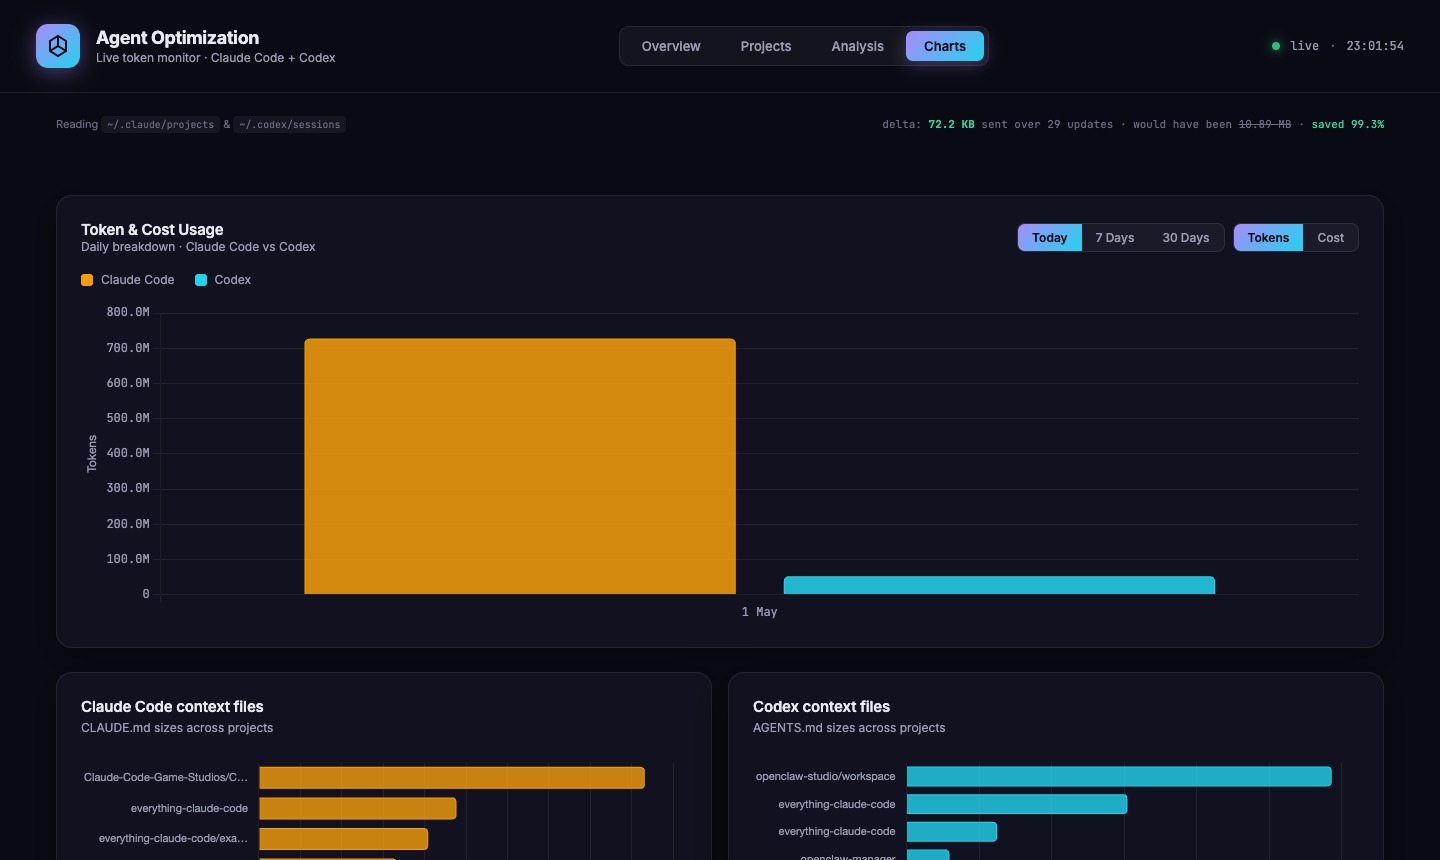The image size is (1440, 860).
Task: Open the Overview tab
Action: (x=671, y=46)
